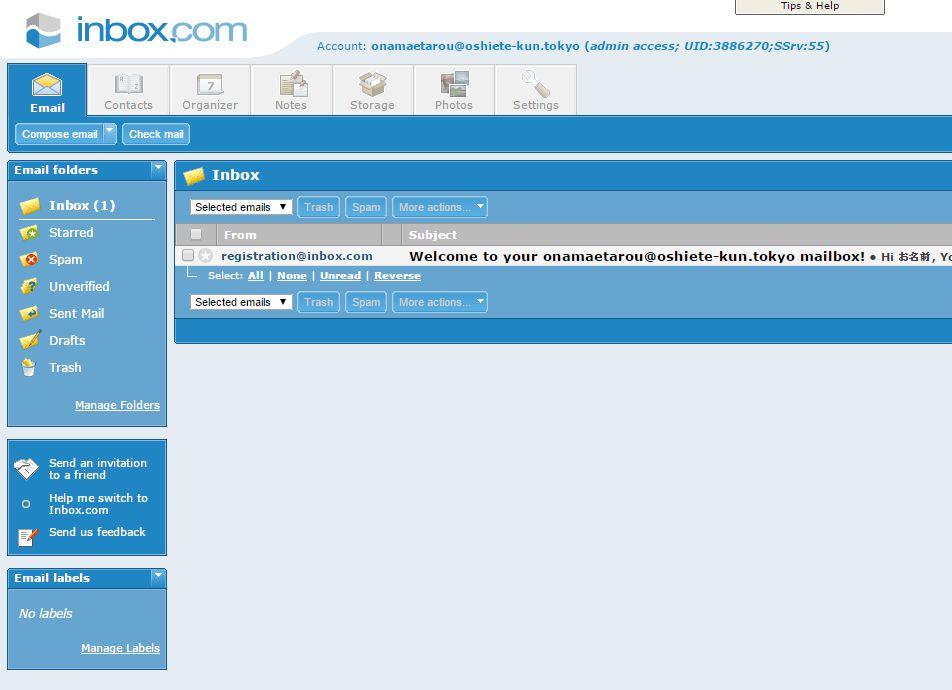Image resolution: width=952 pixels, height=690 pixels.
Task: Sort by the From column header
Action: (x=240, y=234)
